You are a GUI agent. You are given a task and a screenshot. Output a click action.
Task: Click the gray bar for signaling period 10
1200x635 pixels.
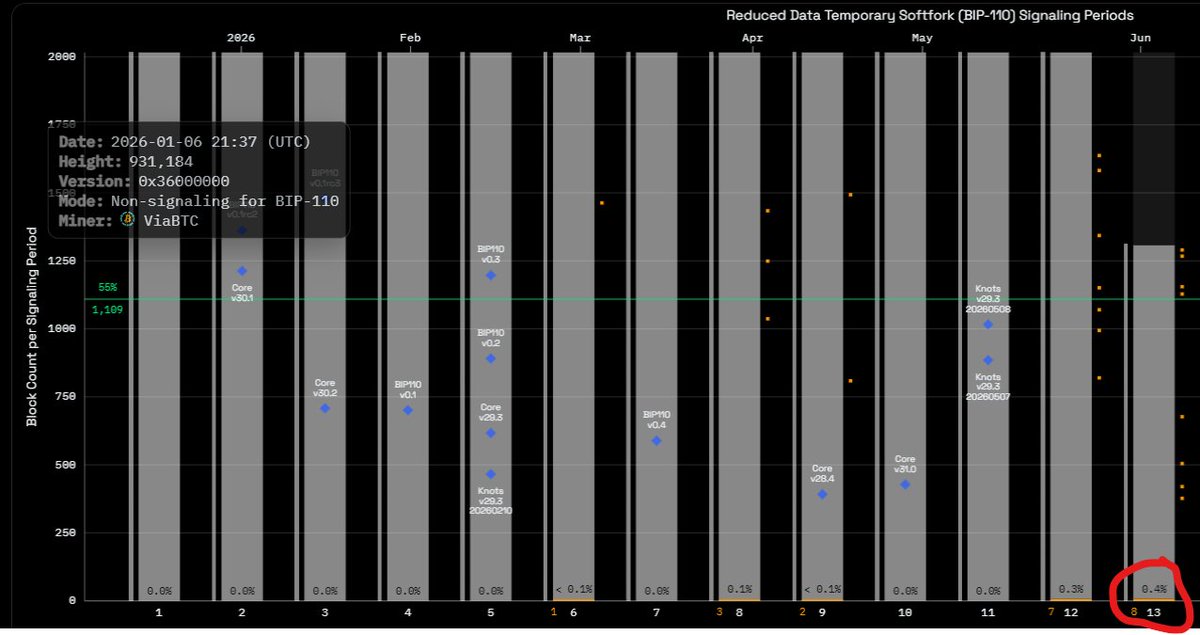point(905,326)
